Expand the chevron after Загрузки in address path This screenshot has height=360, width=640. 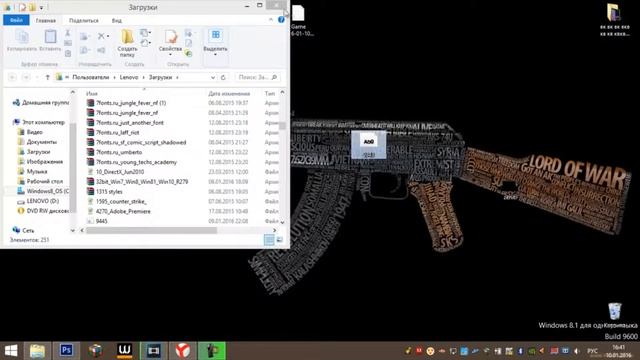[x=177, y=77]
